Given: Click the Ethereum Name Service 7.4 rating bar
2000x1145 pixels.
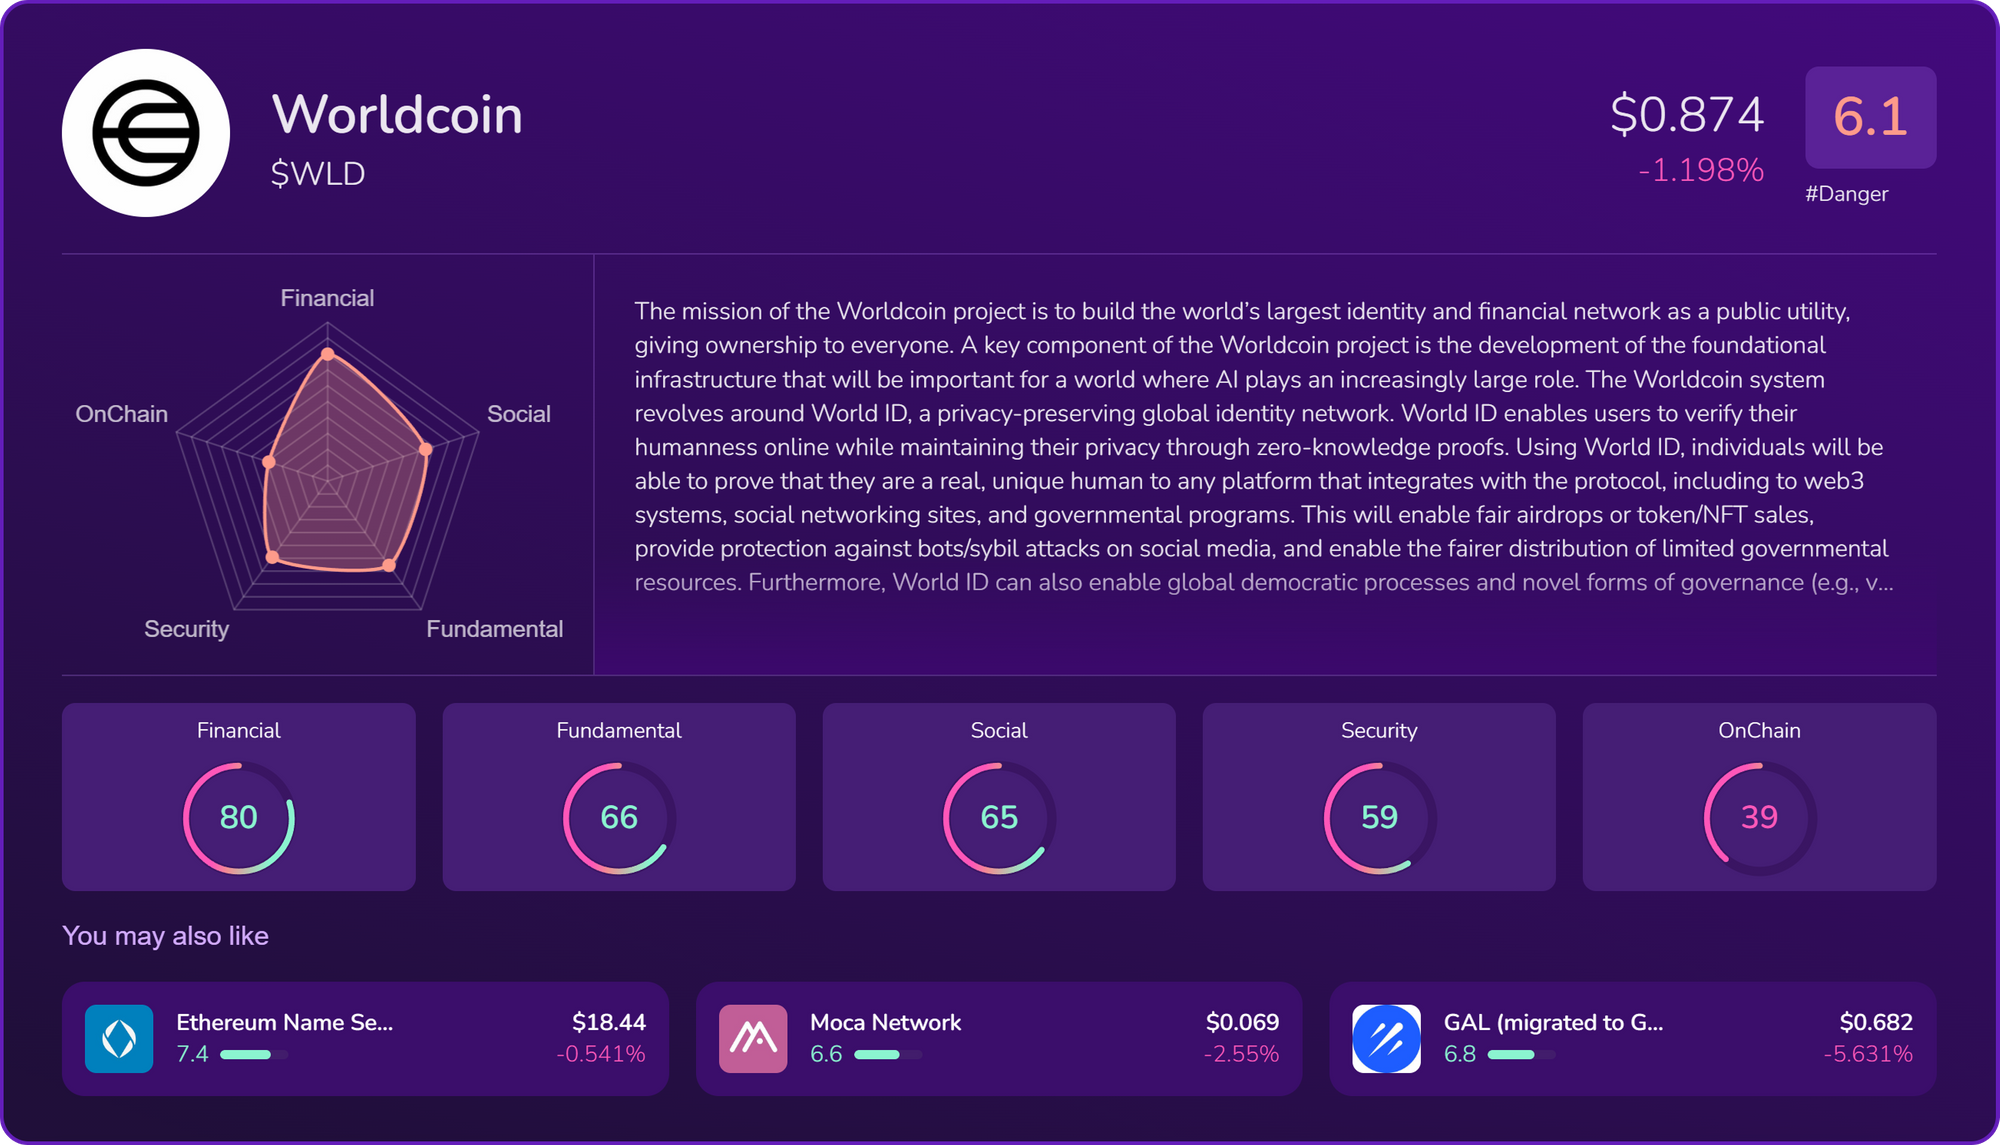Looking at the screenshot, I should click(254, 1054).
